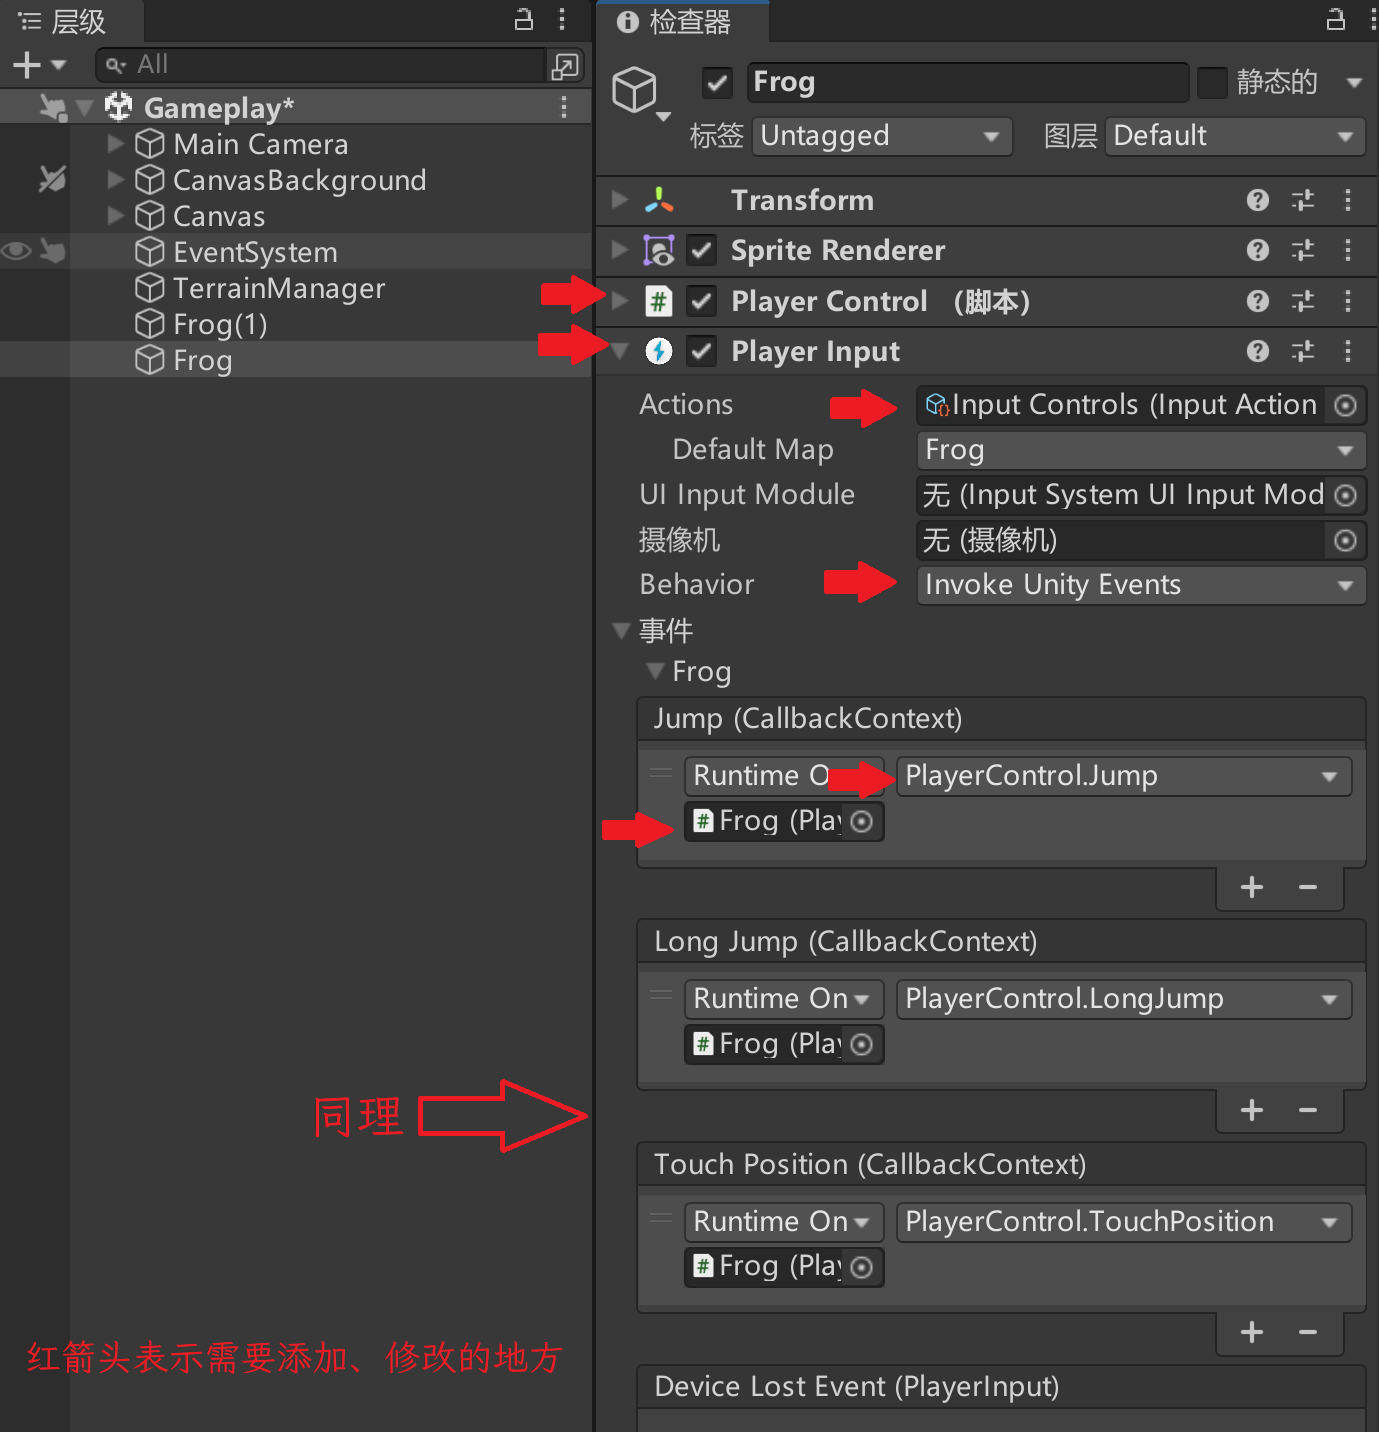Lock the Inspector panel padlock icon
Screen dimensions: 1379x1432
pyautogui.click(x=1336, y=20)
